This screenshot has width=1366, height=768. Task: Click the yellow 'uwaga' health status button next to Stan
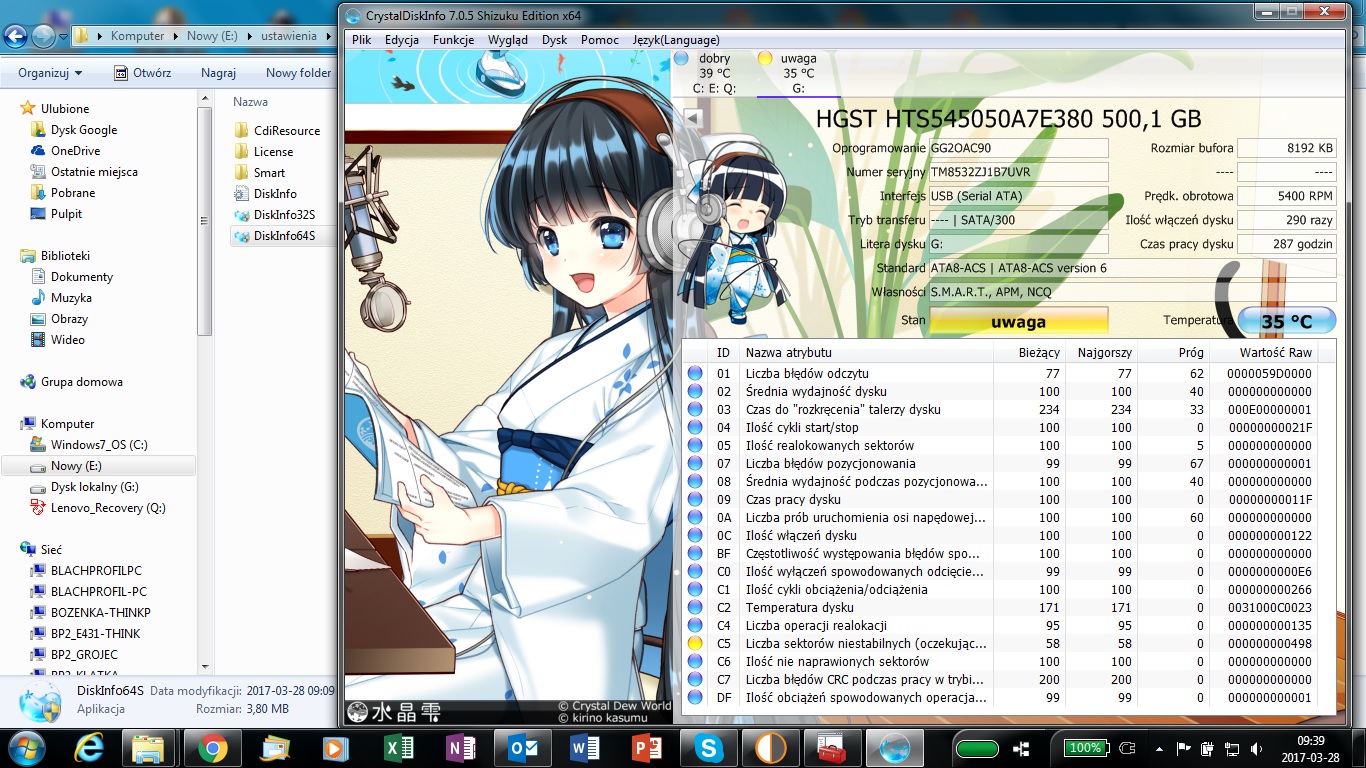[1018, 321]
